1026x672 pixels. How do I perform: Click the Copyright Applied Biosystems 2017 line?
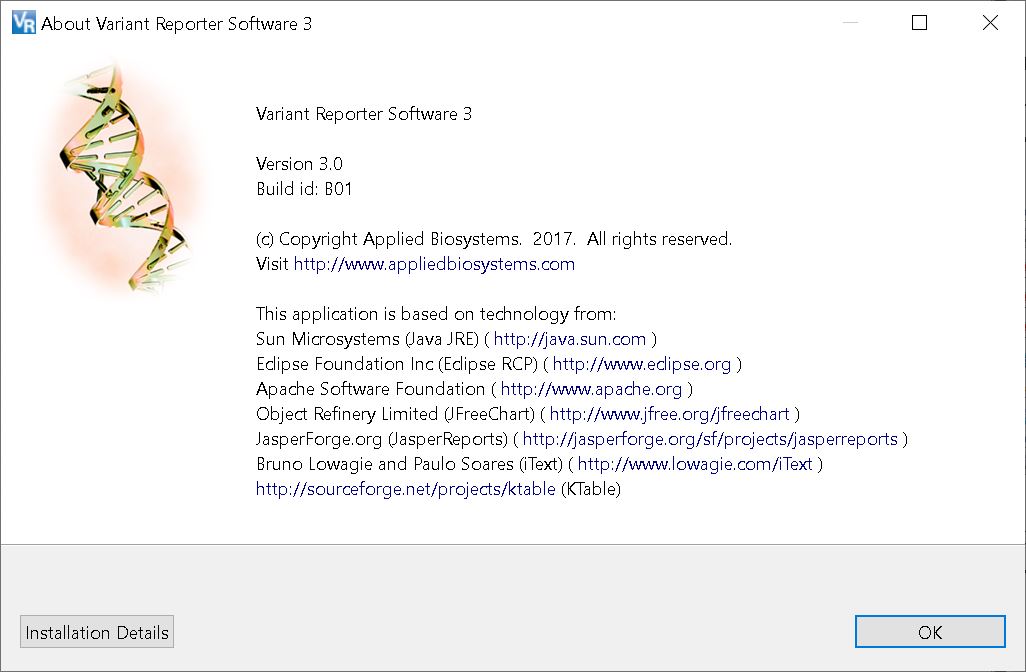[x=493, y=239]
